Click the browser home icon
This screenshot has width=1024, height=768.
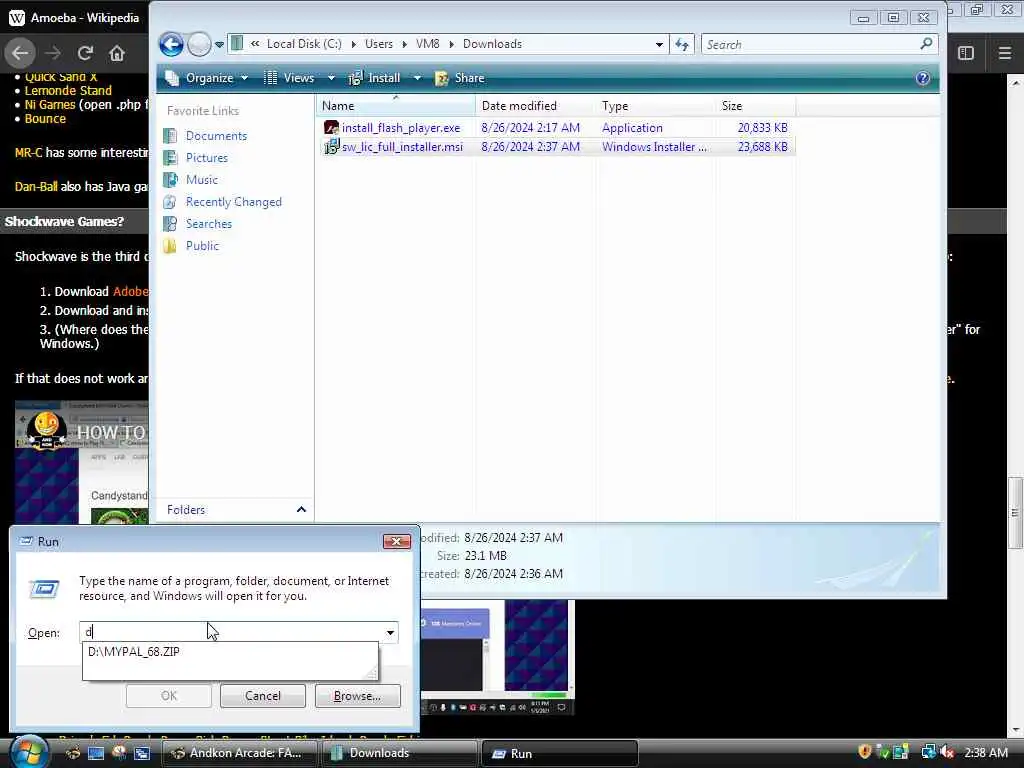coord(117,53)
